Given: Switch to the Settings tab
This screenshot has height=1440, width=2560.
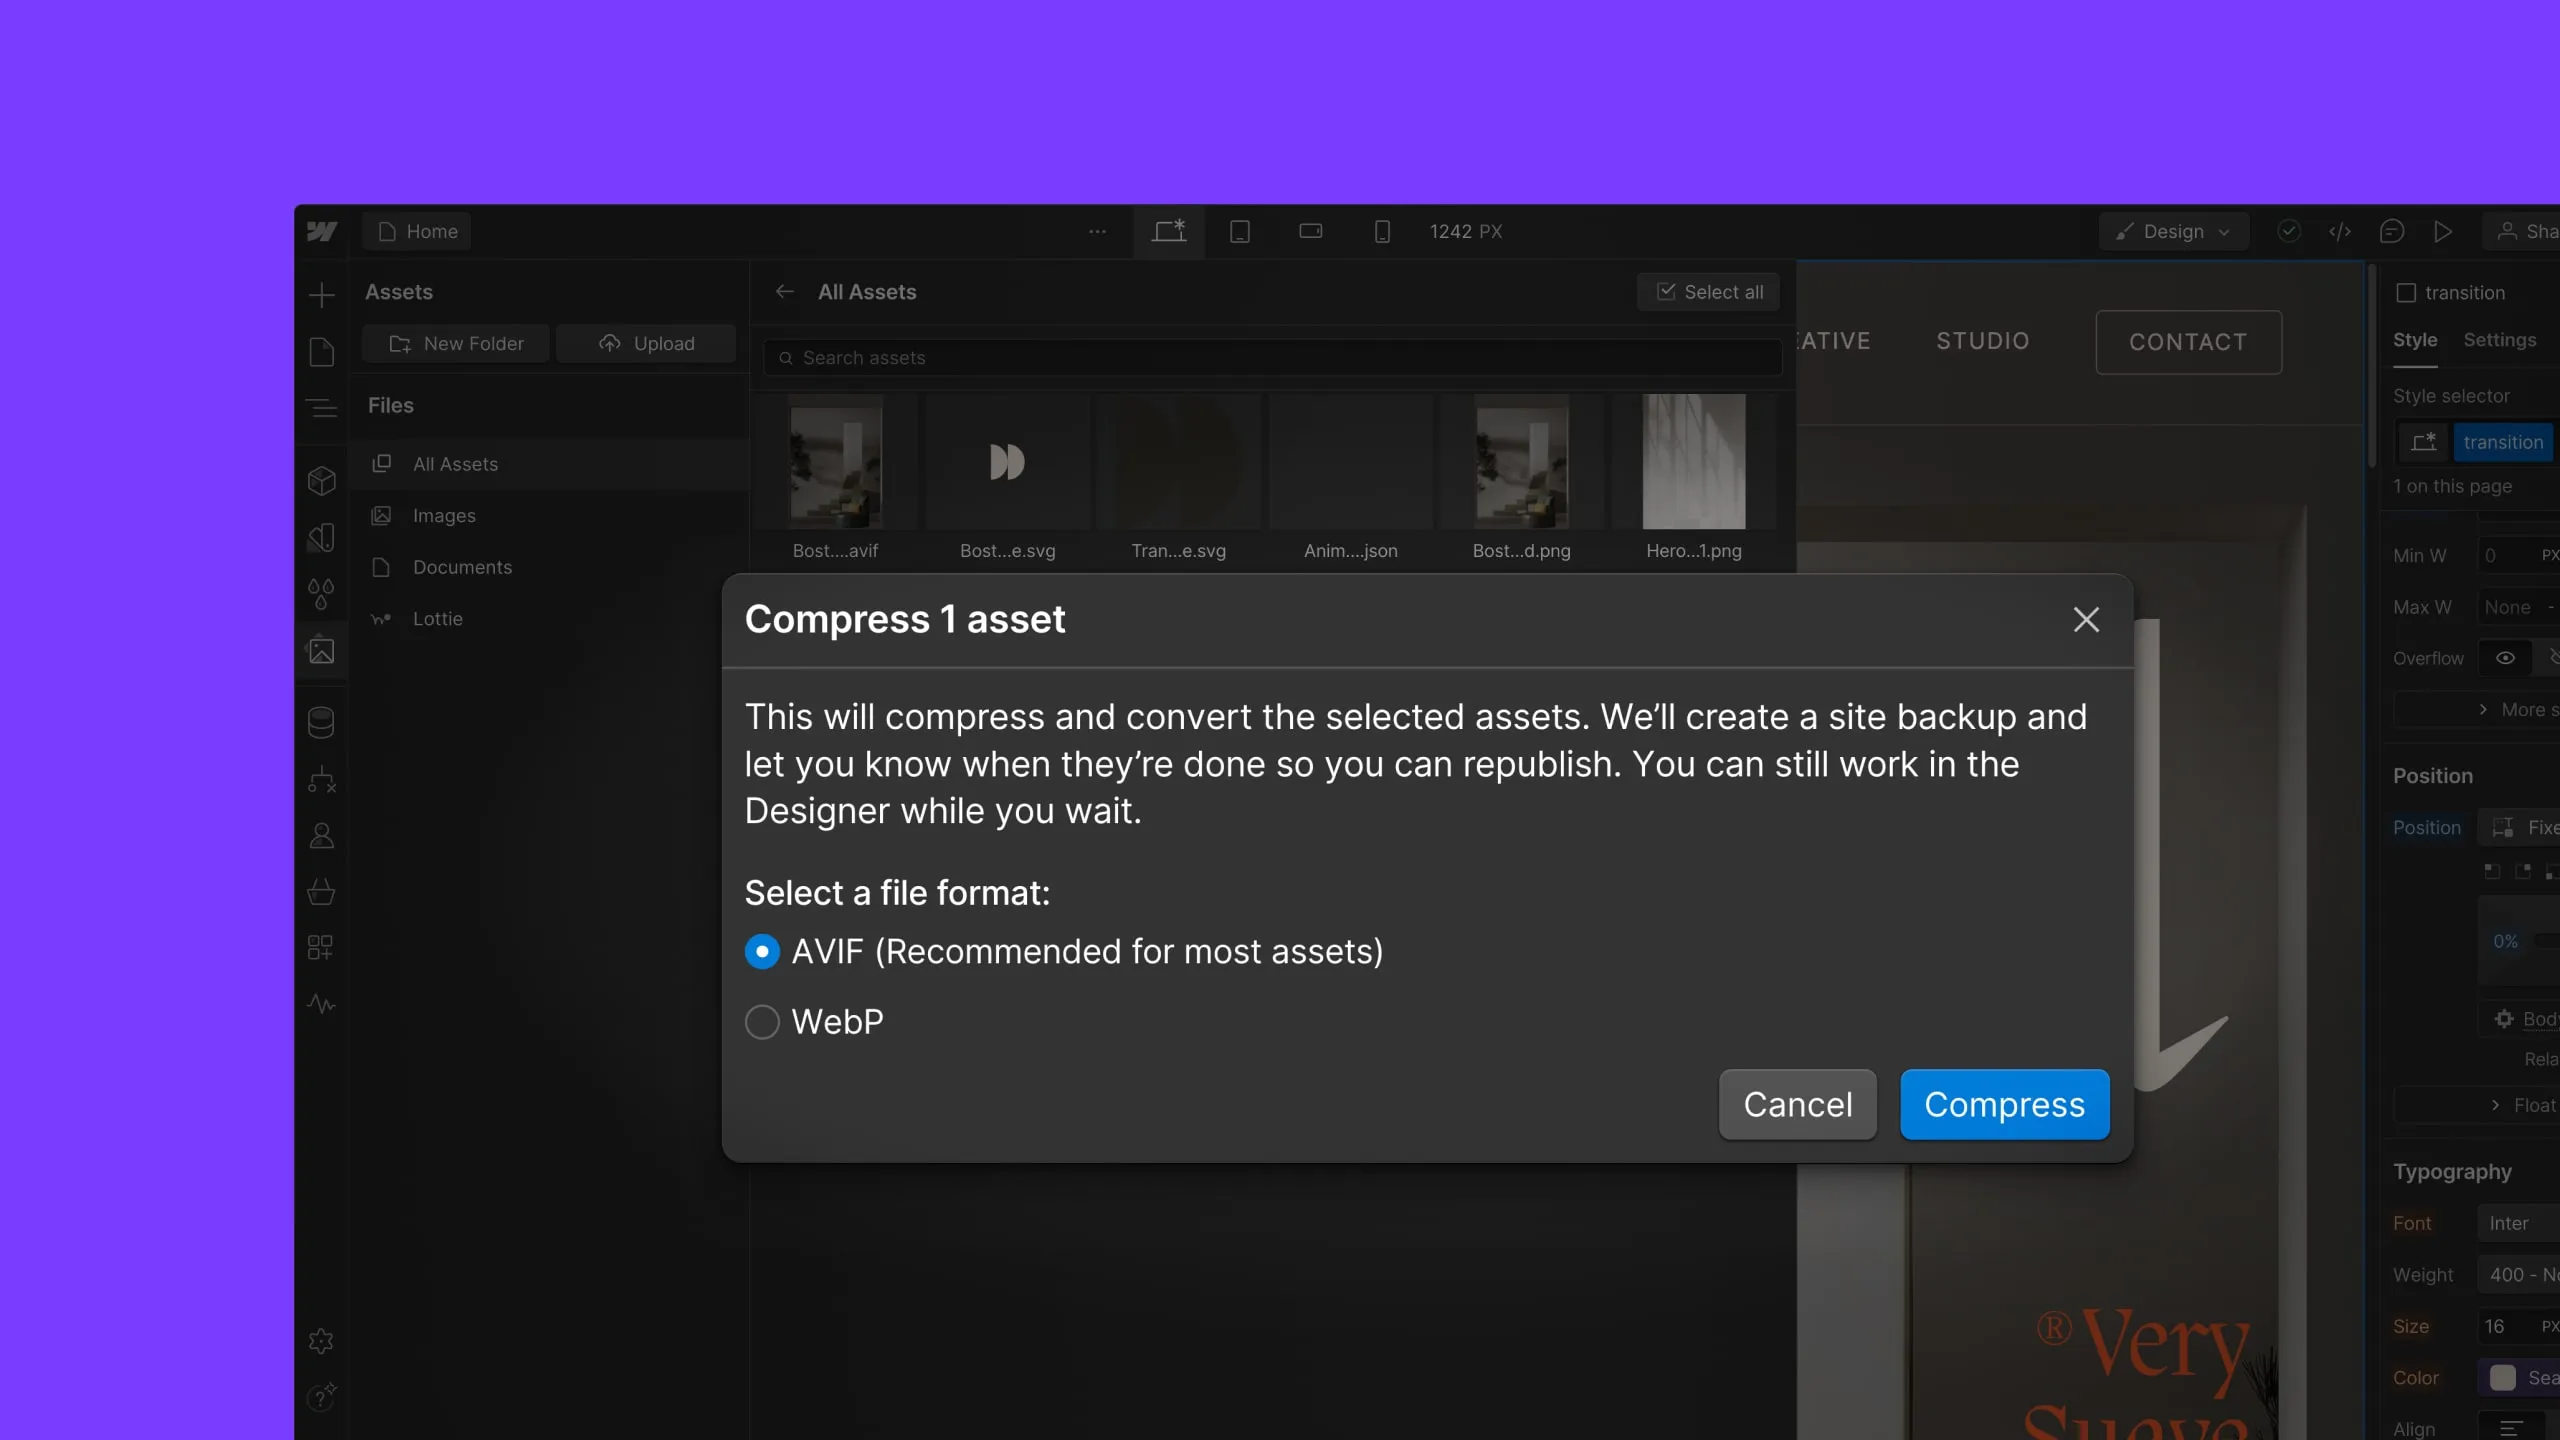Looking at the screenshot, I should pyautogui.click(x=2498, y=340).
